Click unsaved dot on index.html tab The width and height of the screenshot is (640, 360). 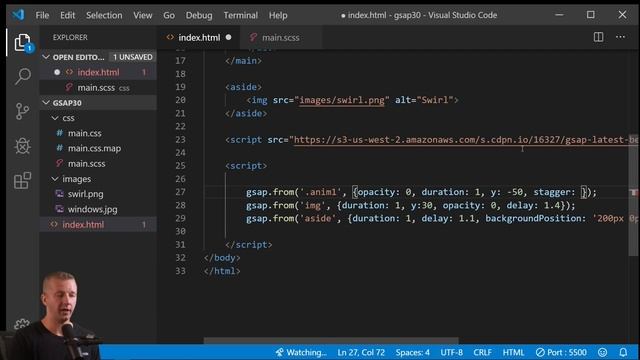click(x=229, y=38)
